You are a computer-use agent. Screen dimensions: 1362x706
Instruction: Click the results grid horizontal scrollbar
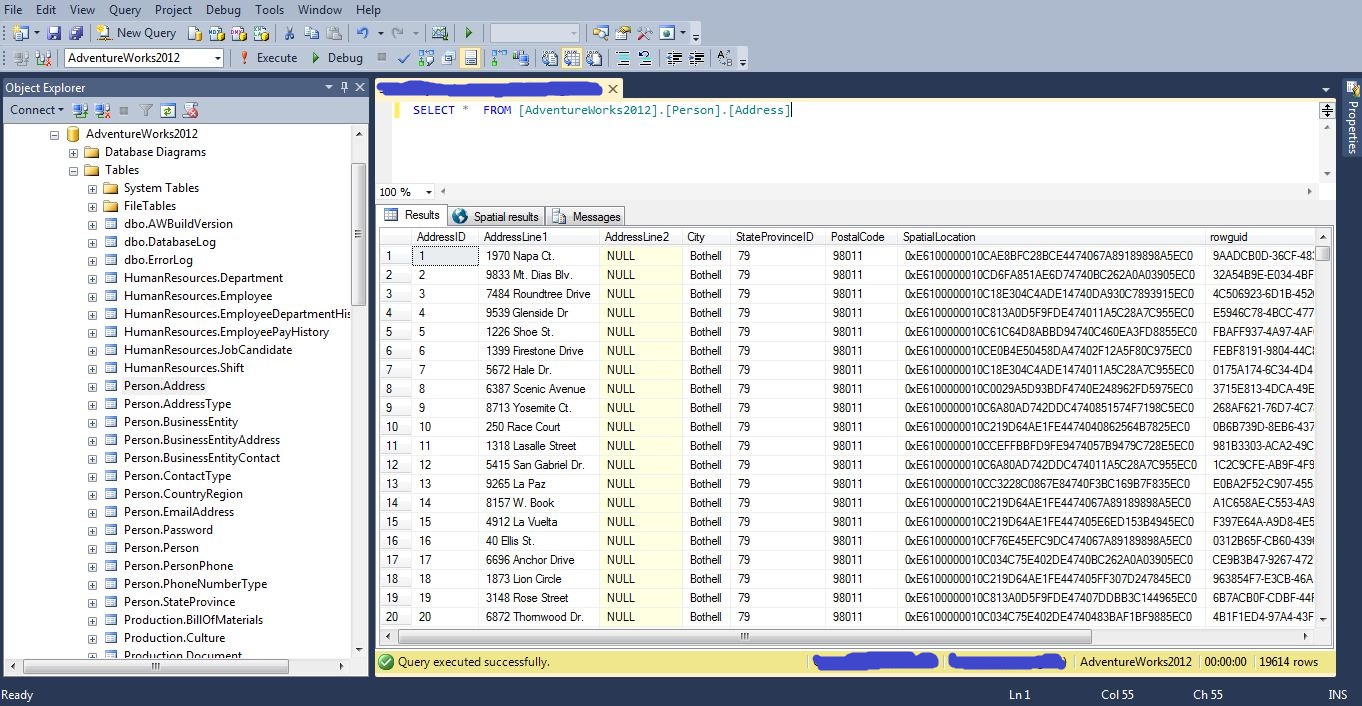[x=744, y=636]
